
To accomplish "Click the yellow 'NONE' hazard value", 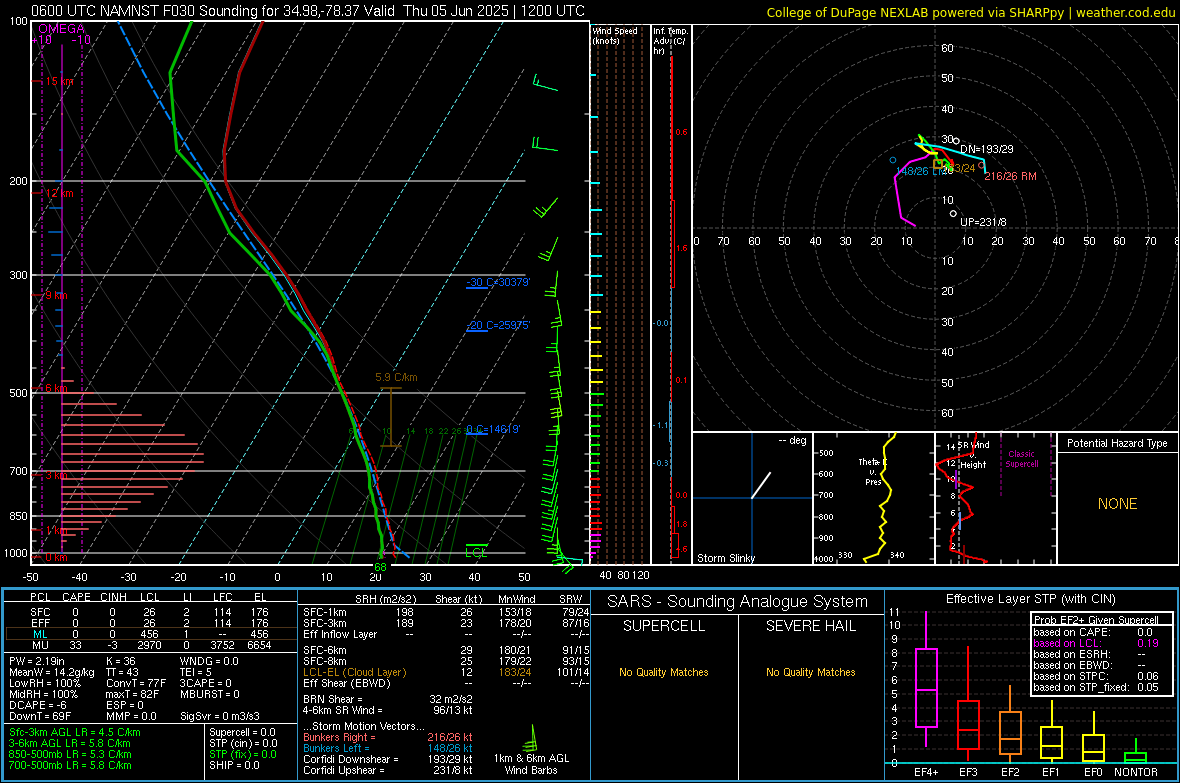I will point(1117,504).
